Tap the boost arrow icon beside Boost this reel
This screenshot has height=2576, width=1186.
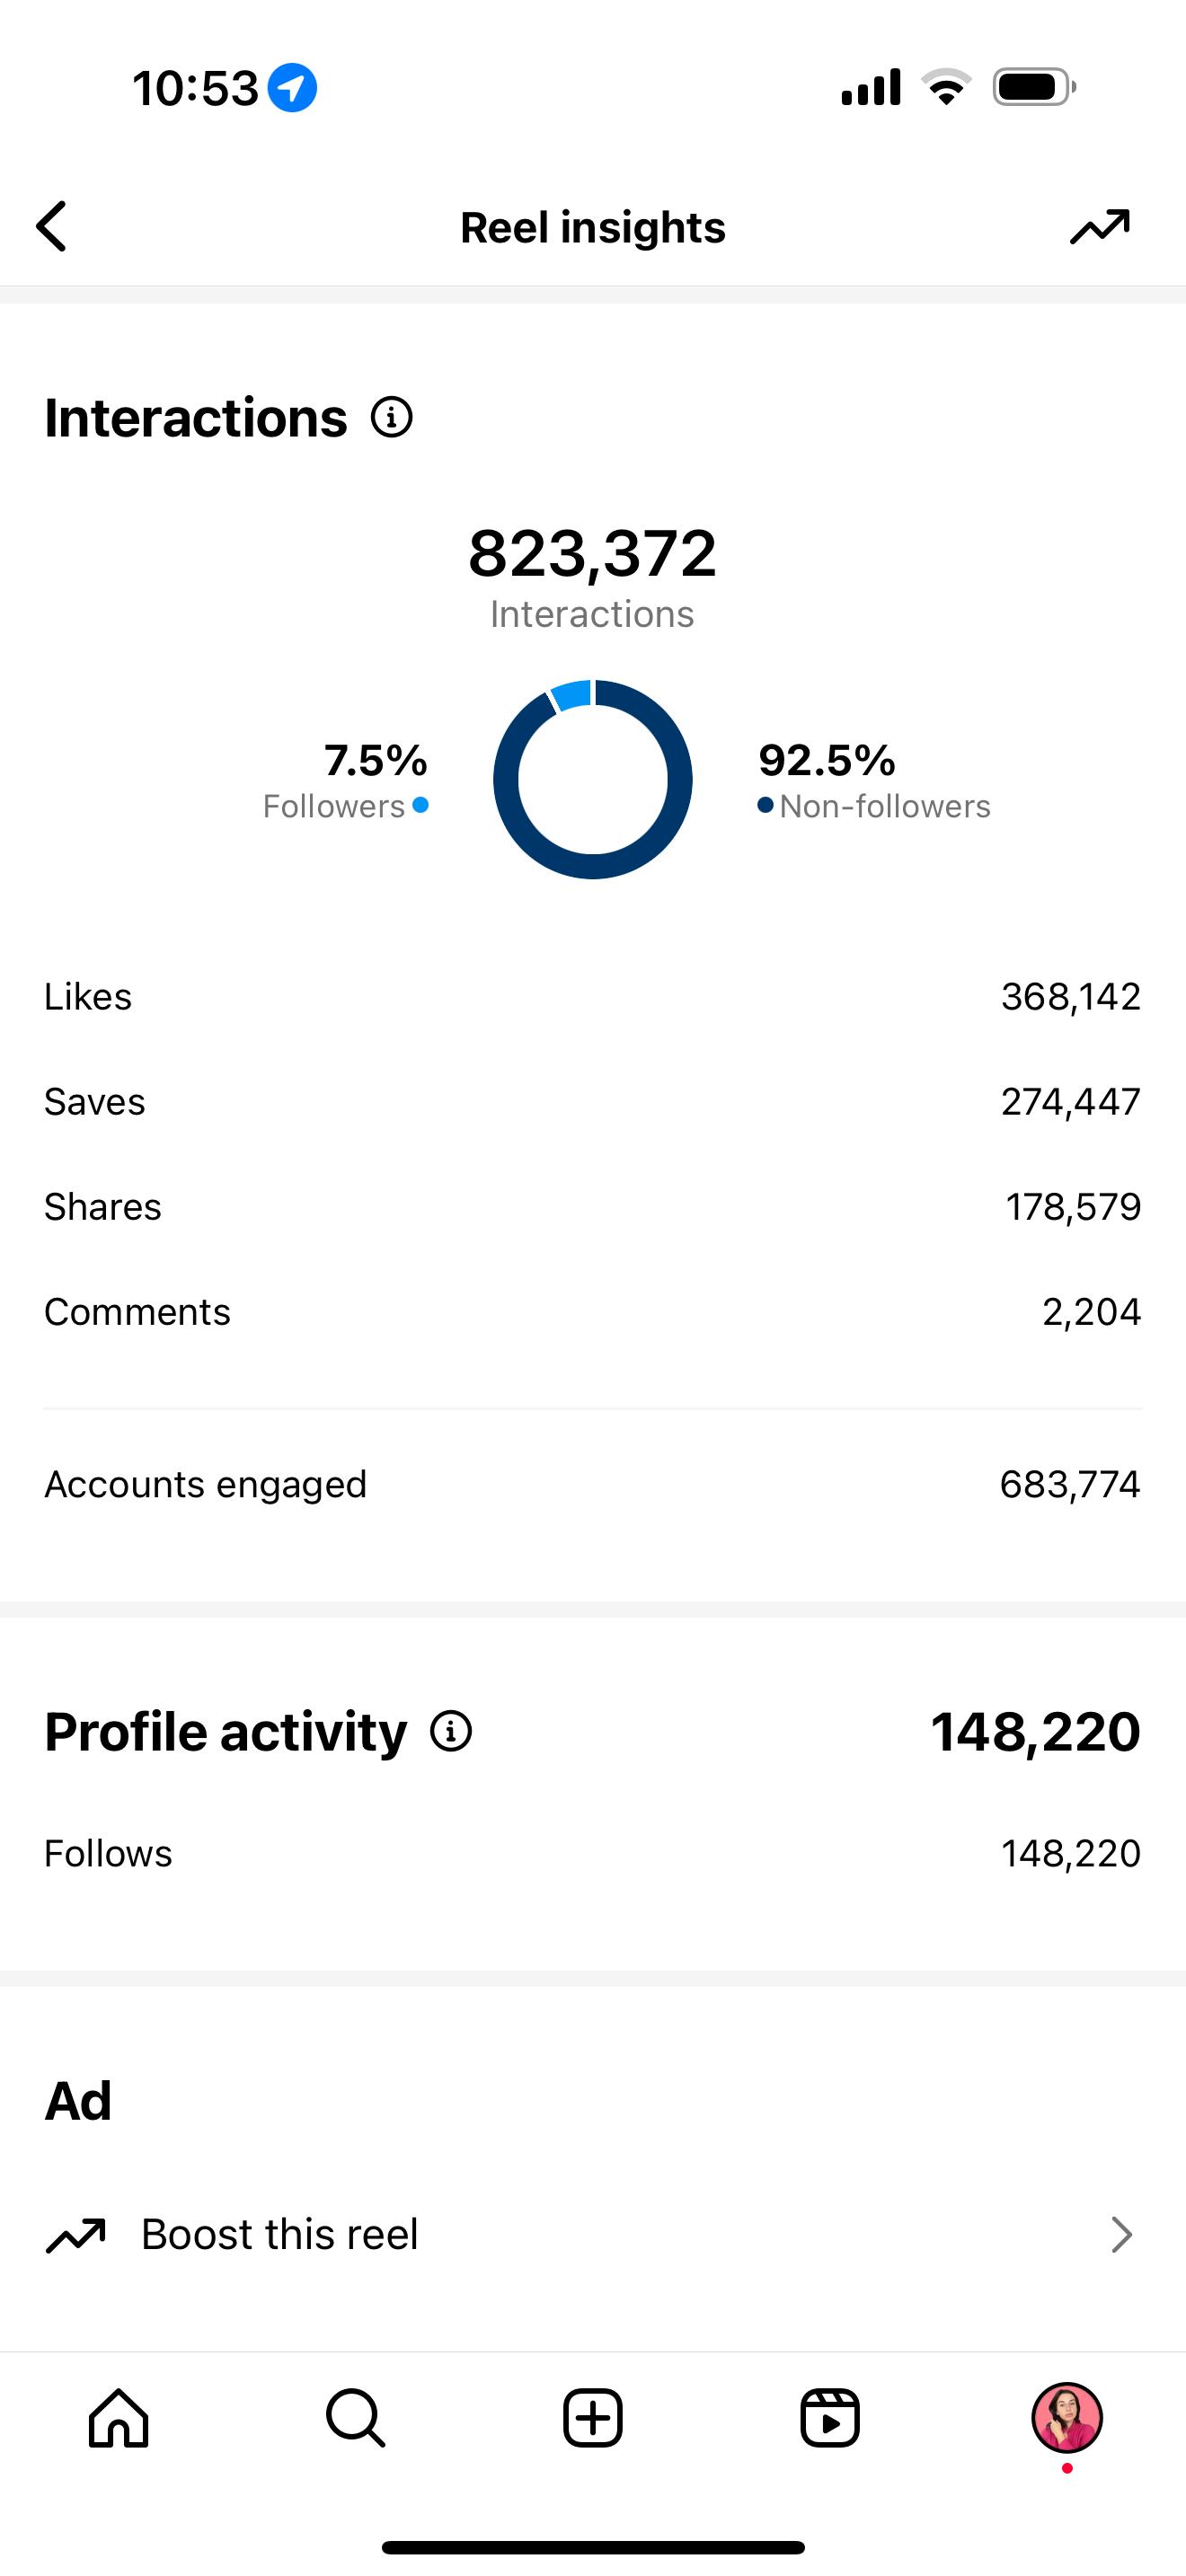(75, 2234)
